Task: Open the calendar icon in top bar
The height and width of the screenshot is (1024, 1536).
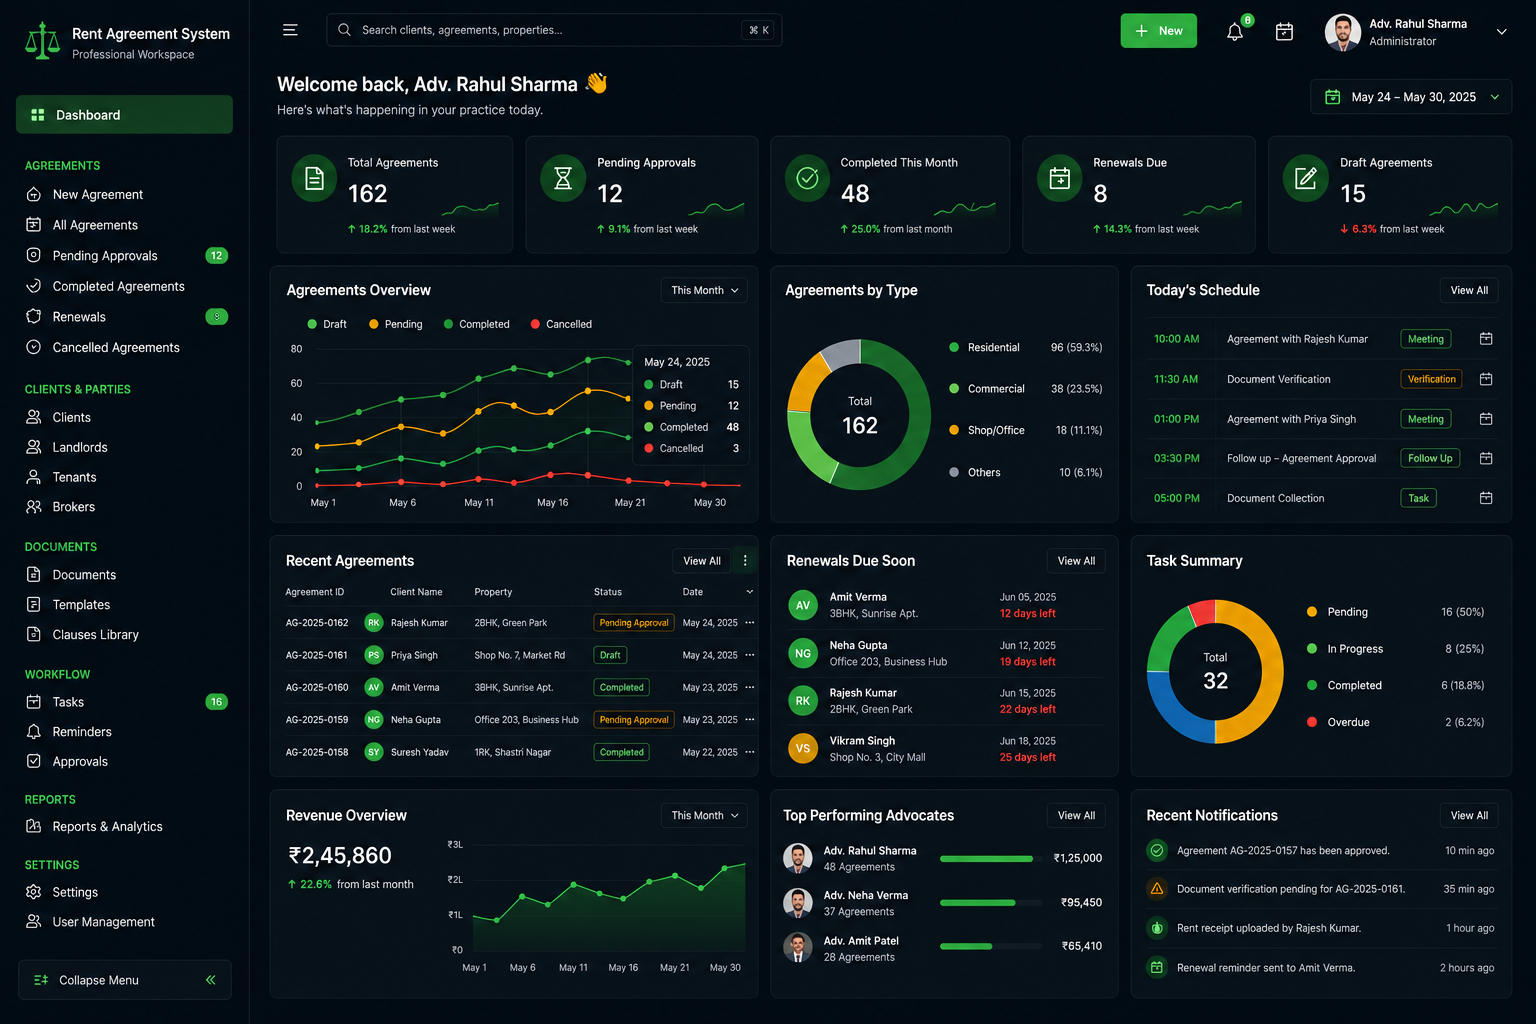Action: coord(1285,32)
